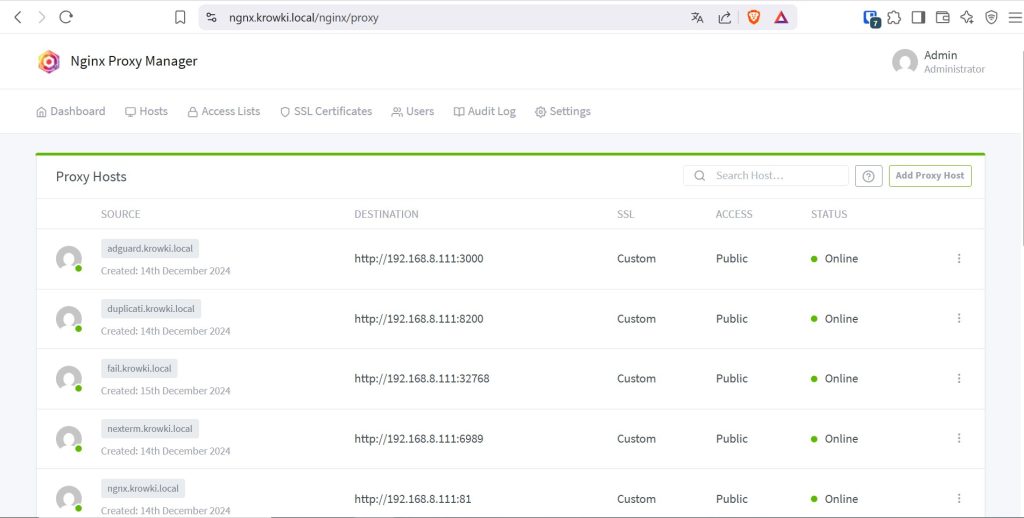
Task: Click the duplicati.krowki.local source link
Action: 151,309
